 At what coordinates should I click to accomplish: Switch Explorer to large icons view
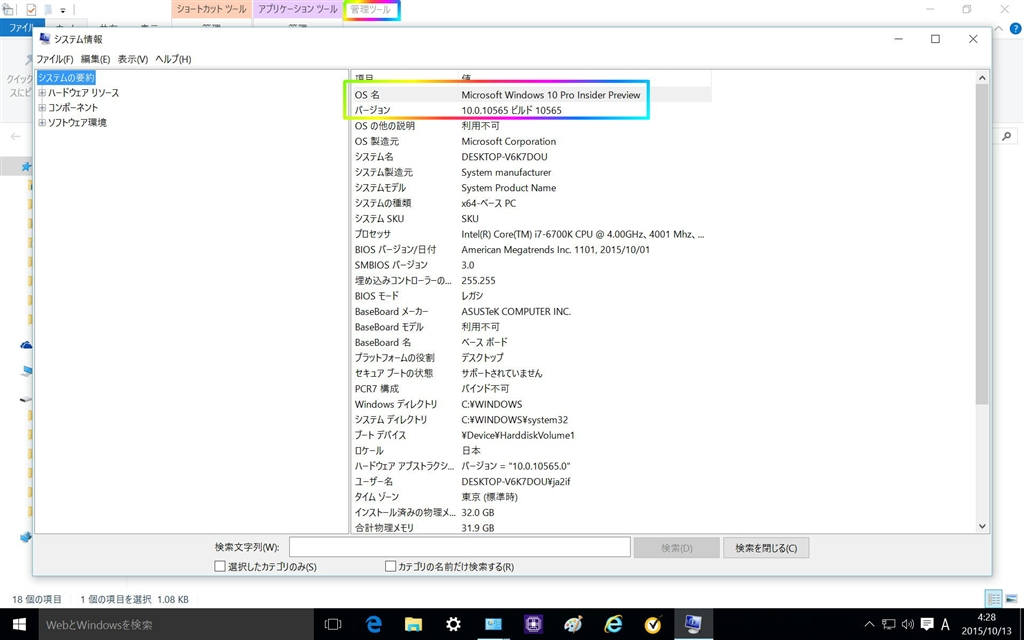(1011, 598)
